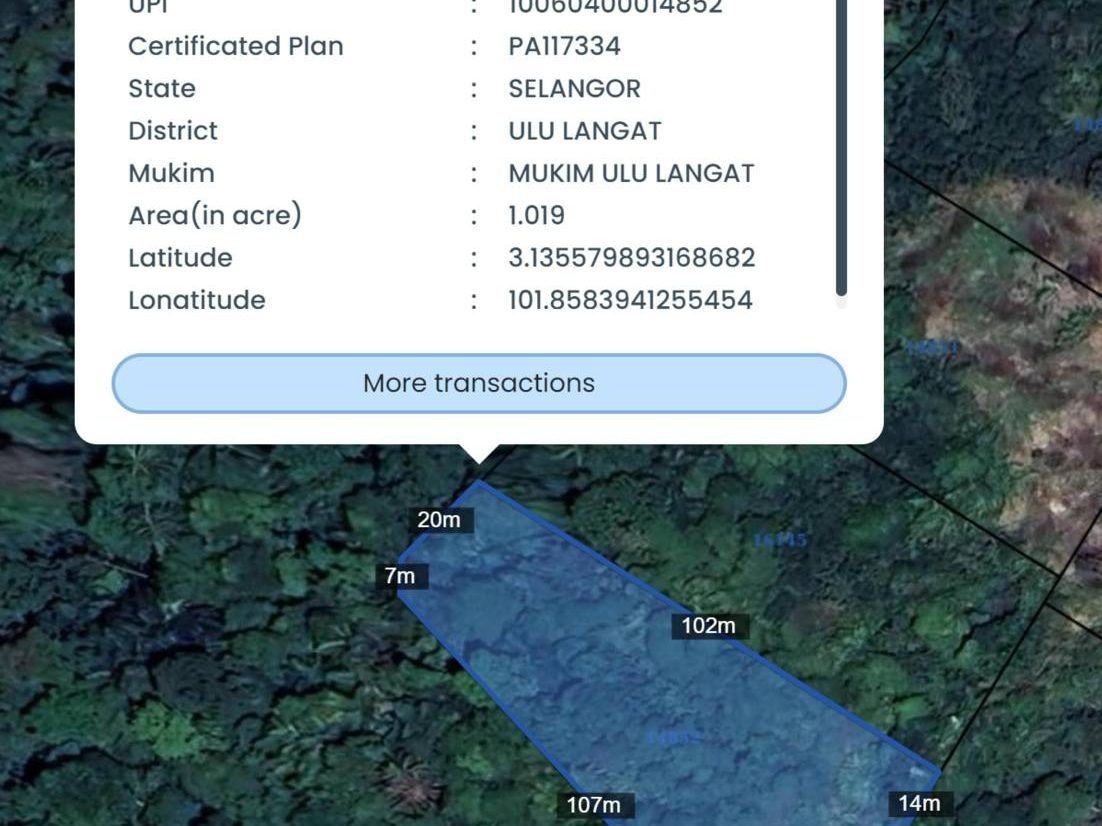Click the area value 1.019
Image resolution: width=1102 pixels, height=826 pixels.
click(x=536, y=215)
